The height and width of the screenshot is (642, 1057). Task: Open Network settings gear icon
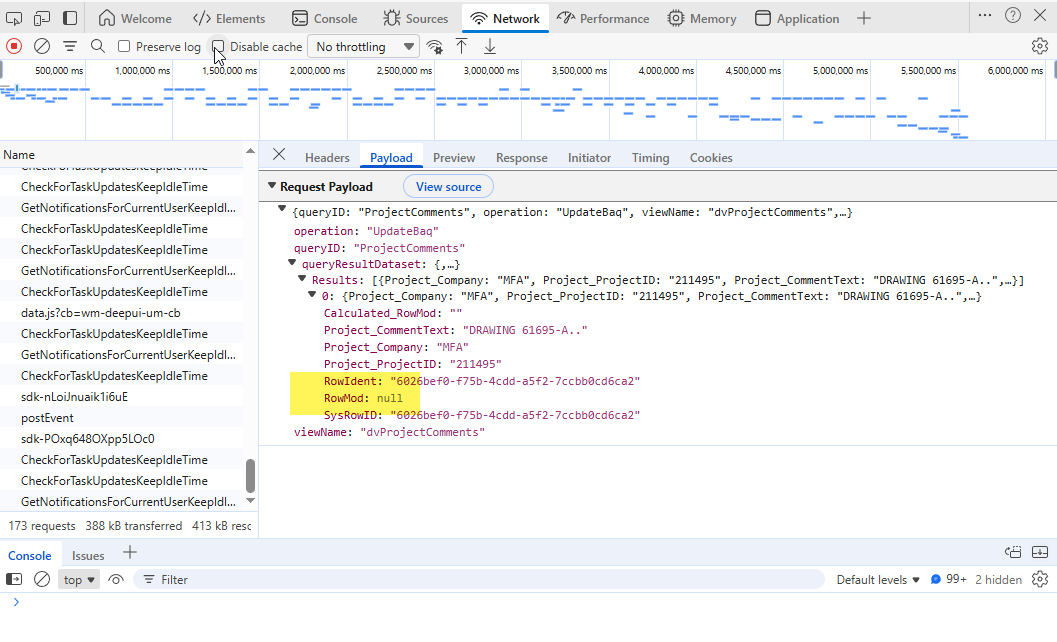pyautogui.click(x=1039, y=46)
